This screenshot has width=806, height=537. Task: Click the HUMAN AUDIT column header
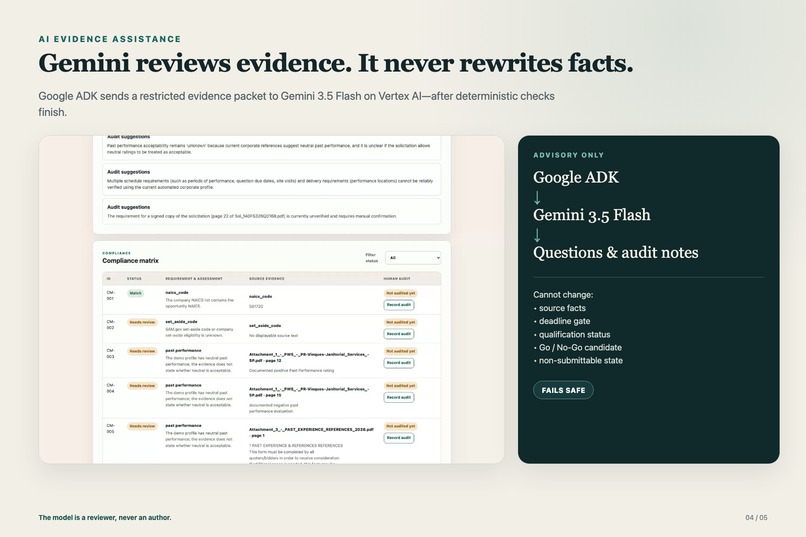[397, 279]
